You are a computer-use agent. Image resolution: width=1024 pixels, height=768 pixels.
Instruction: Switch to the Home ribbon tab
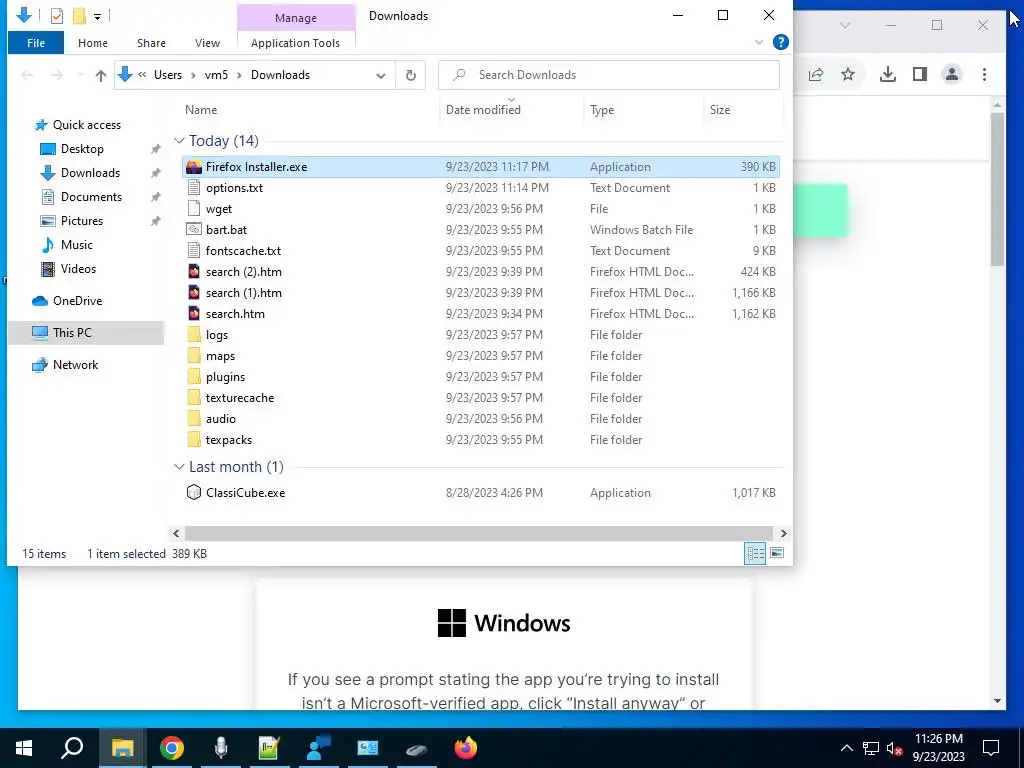tap(93, 43)
